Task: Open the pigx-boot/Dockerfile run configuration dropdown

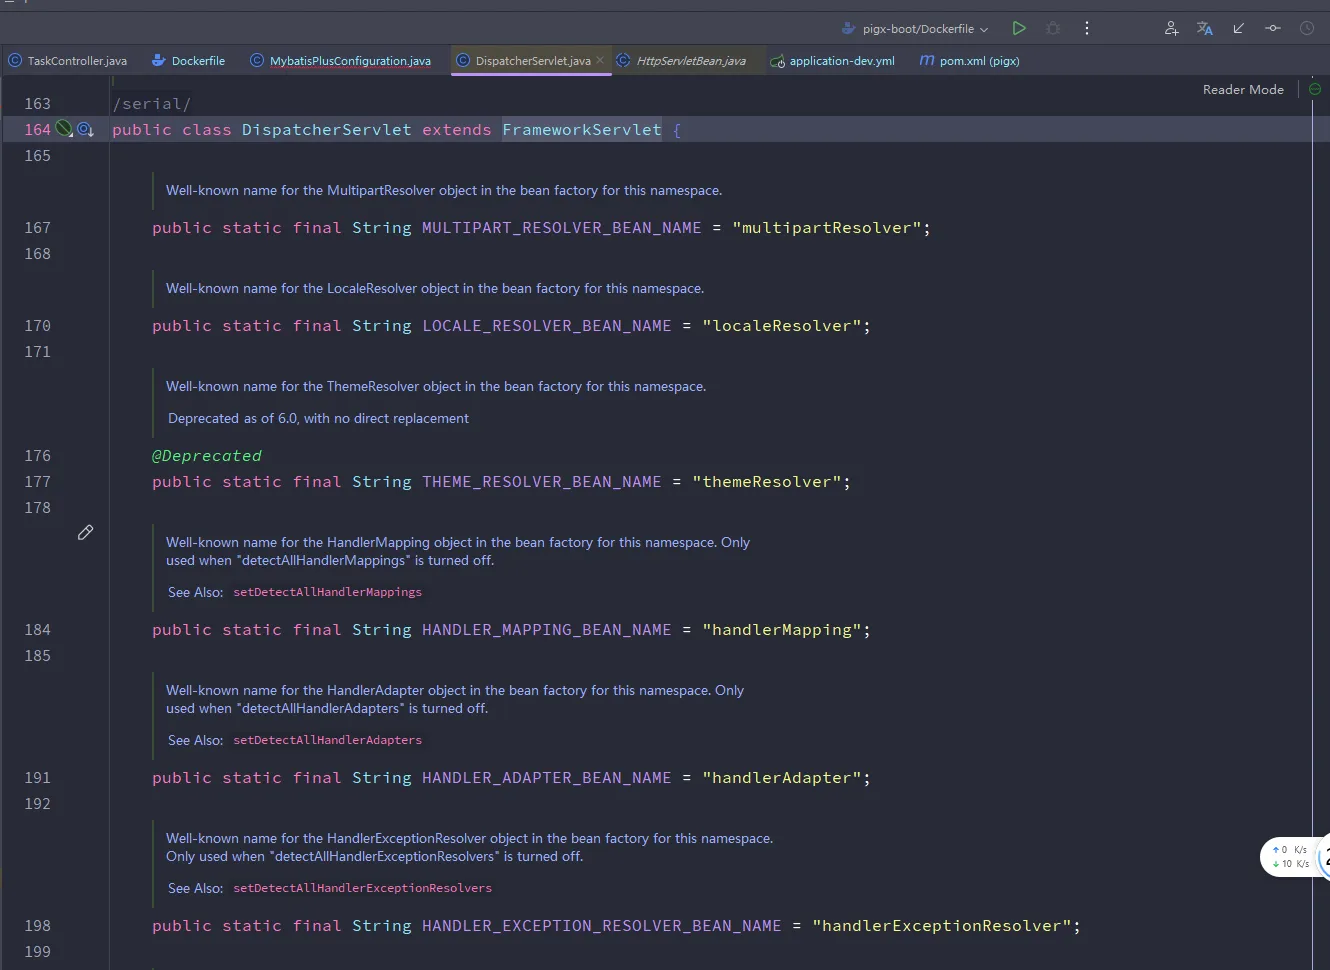Action: [x=917, y=29]
